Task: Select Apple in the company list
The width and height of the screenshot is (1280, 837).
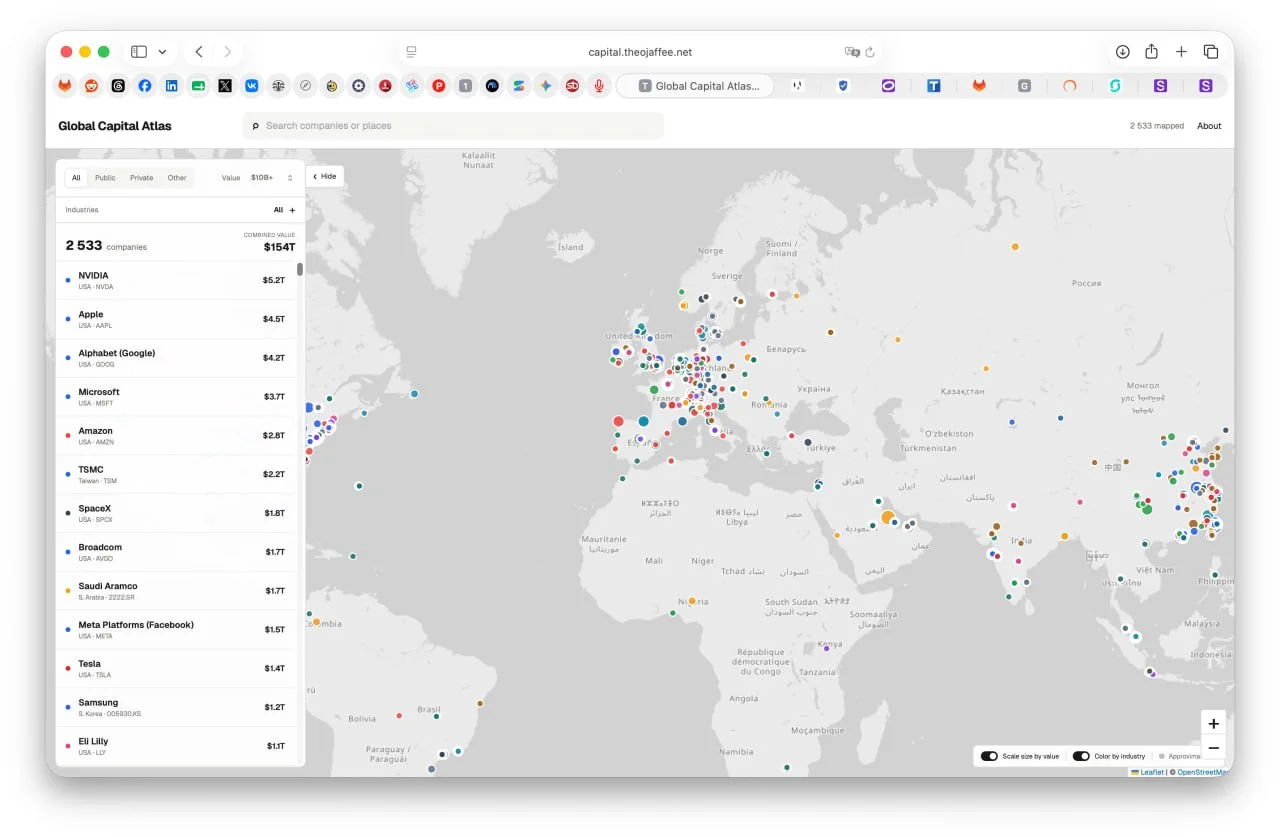Action: (x=178, y=319)
